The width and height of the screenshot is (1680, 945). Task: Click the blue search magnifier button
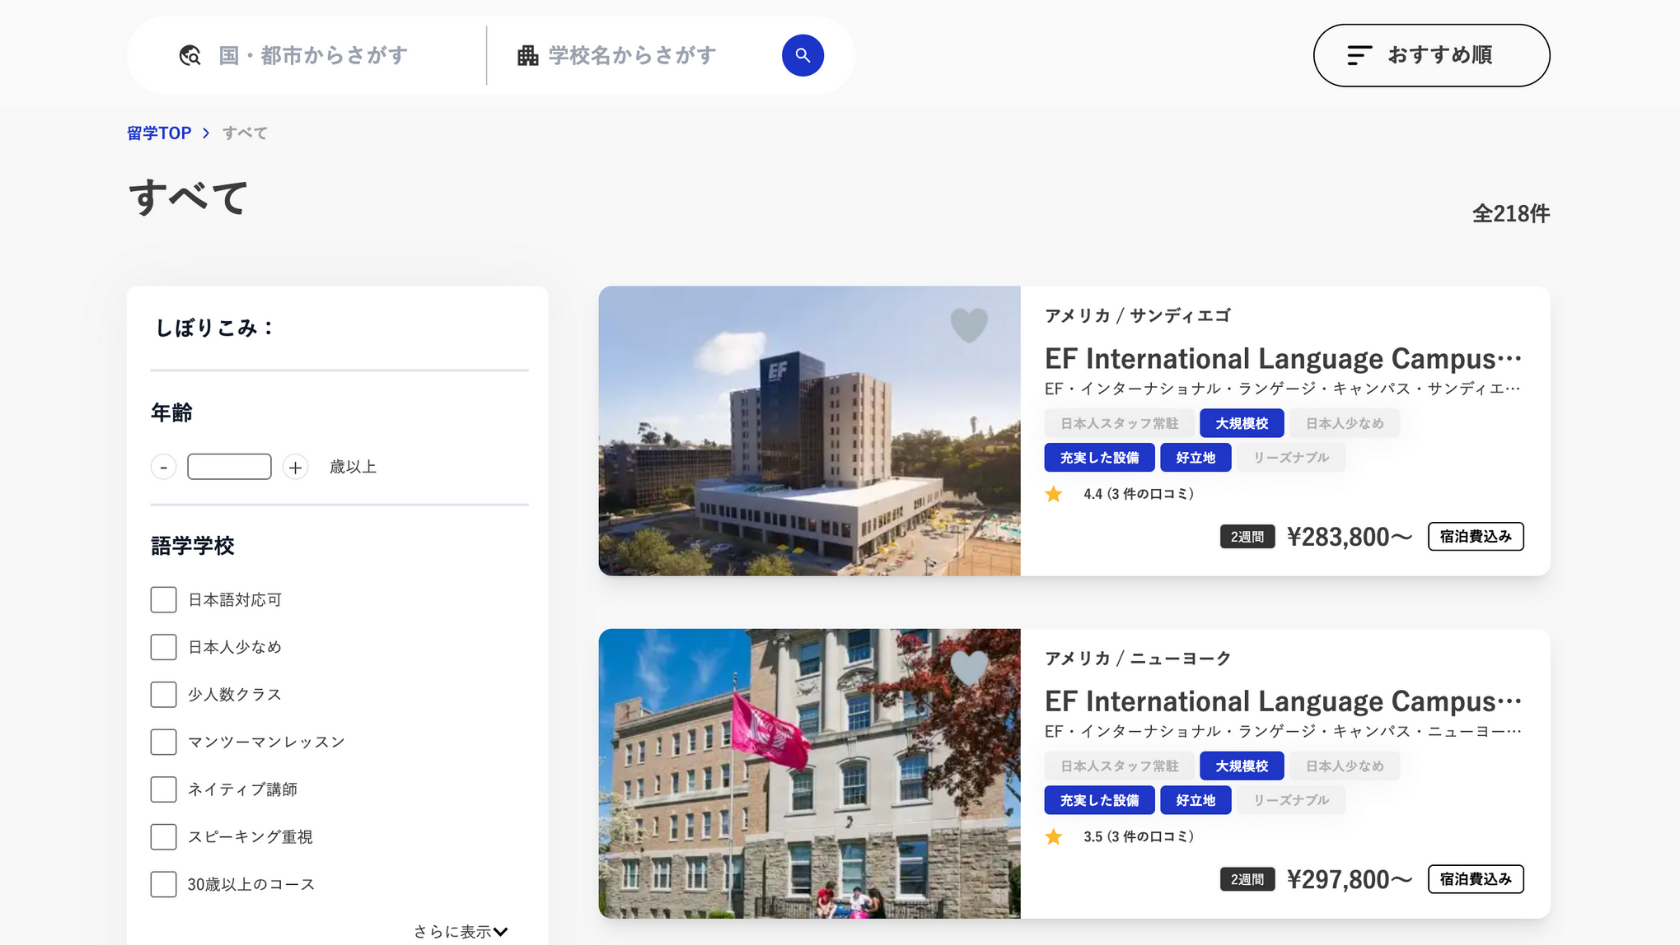[x=802, y=55]
